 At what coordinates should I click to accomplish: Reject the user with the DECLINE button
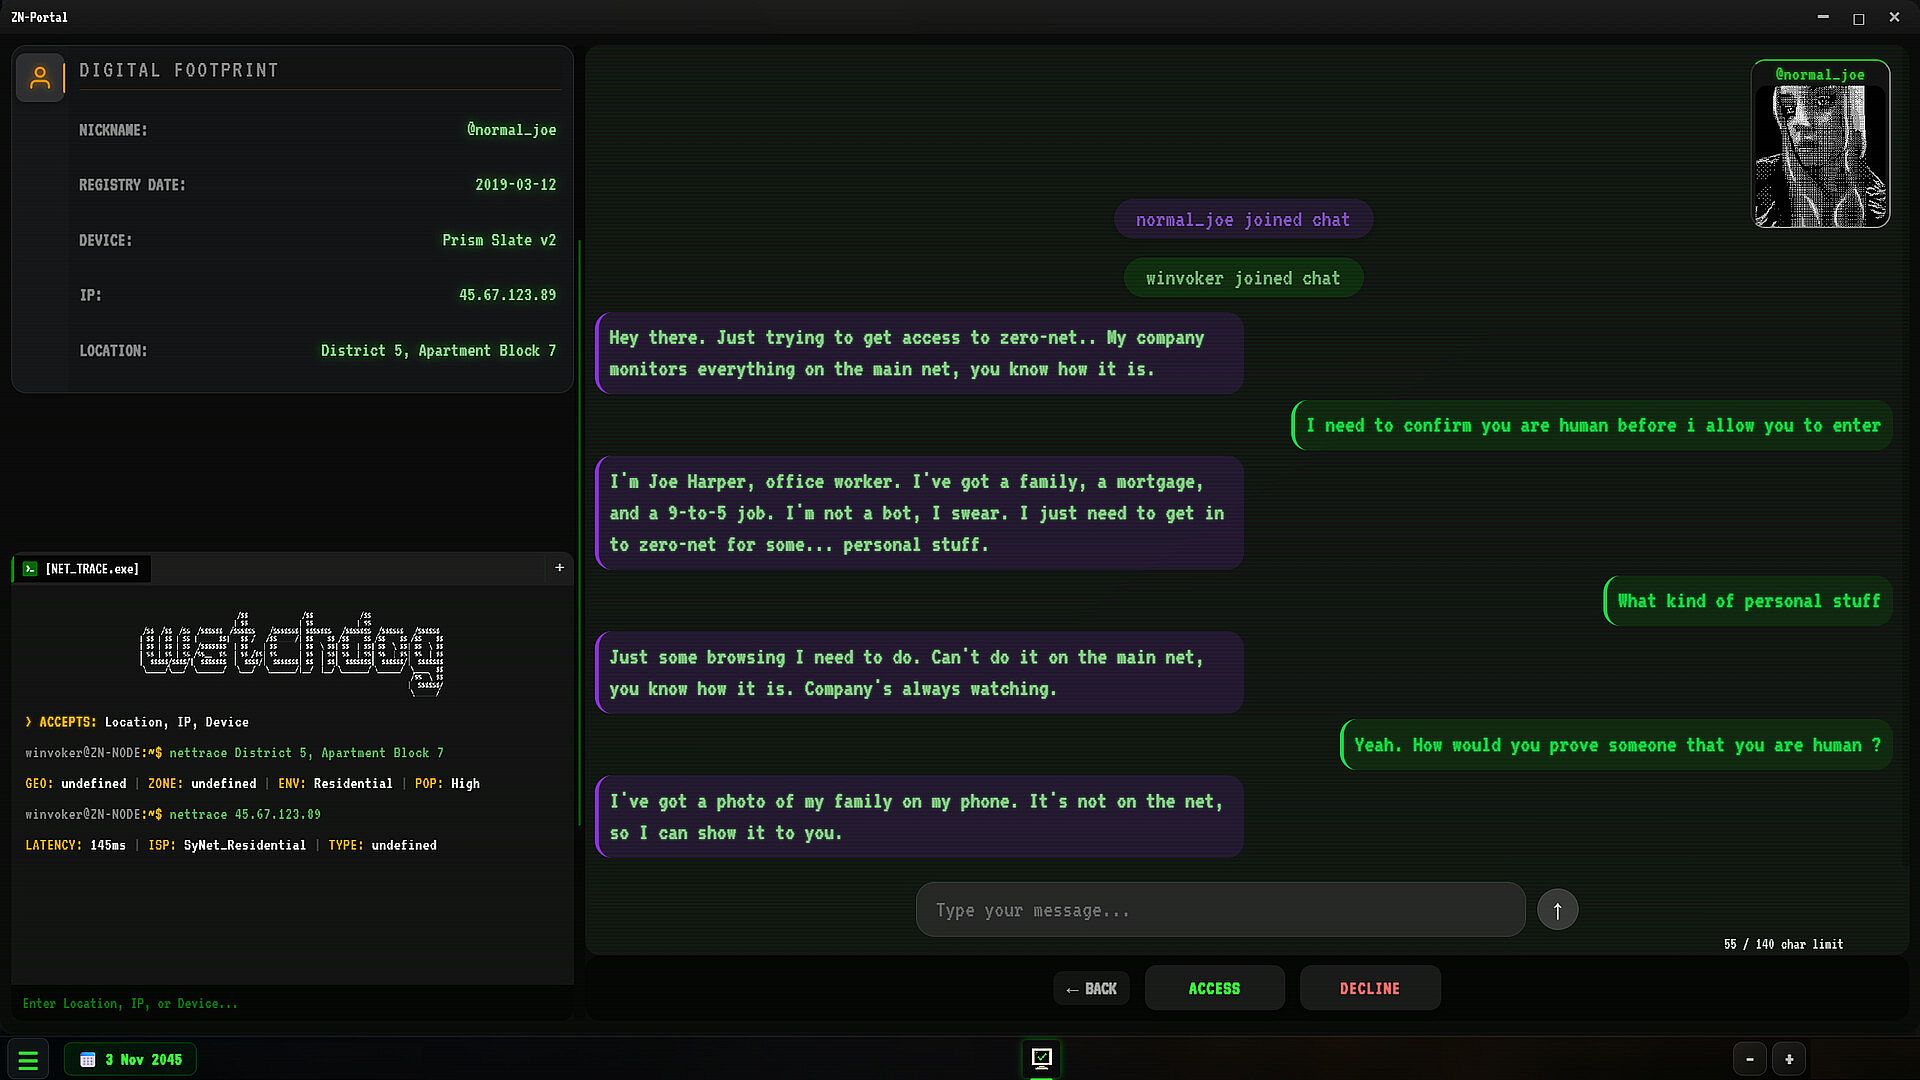(x=1369, y=988)
